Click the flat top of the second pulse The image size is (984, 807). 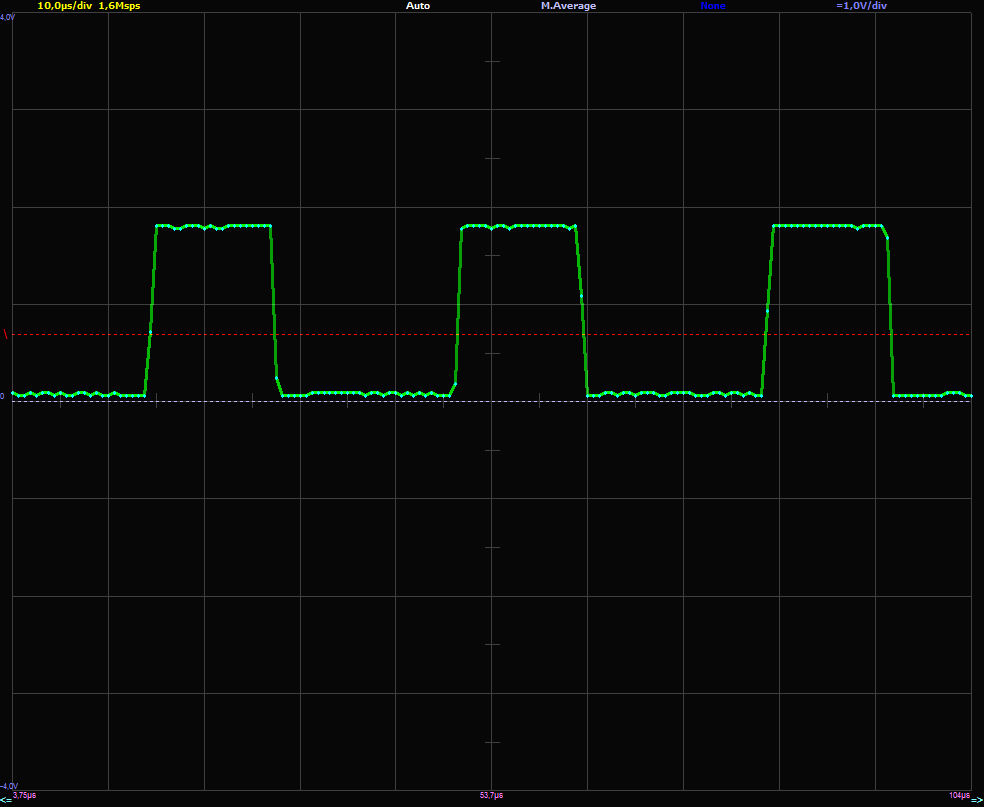[x=518, y=227]
